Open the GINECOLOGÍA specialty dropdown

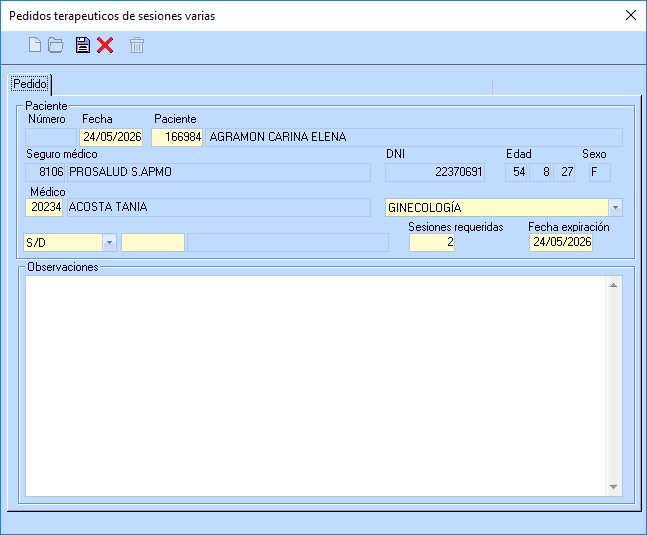click(615, 207)
